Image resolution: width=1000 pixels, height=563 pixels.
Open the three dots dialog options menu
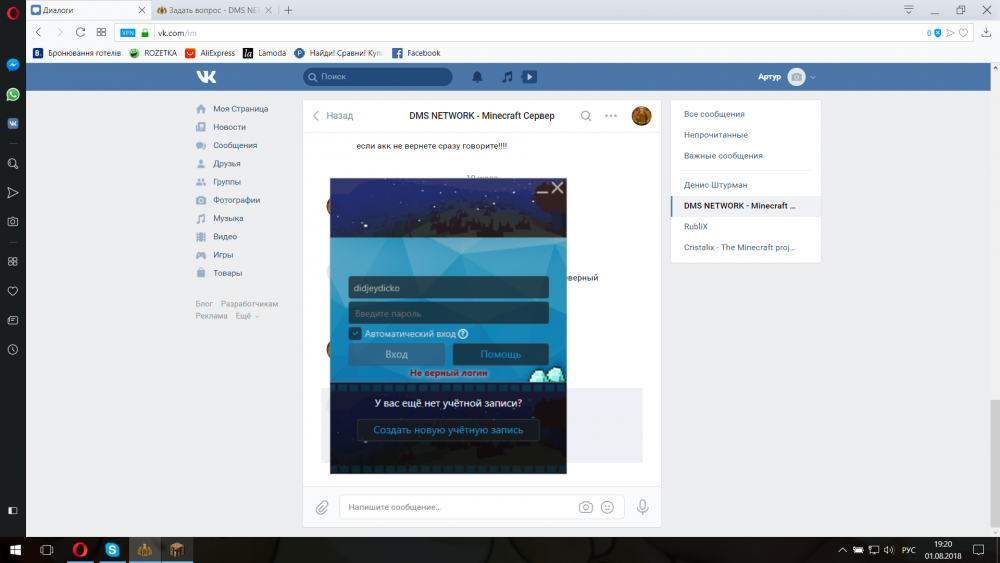[611, 116]
